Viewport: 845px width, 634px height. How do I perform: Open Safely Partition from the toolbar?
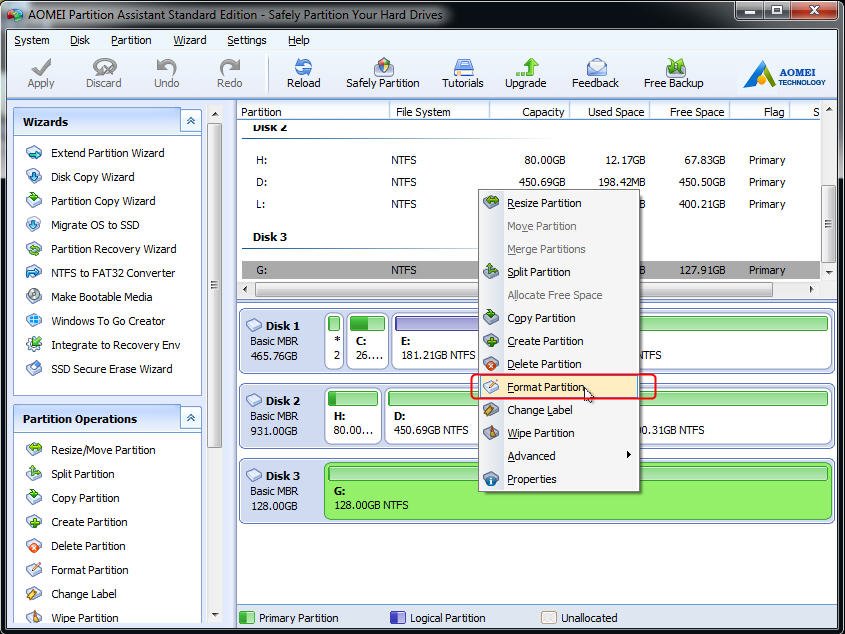click(383, 73)
